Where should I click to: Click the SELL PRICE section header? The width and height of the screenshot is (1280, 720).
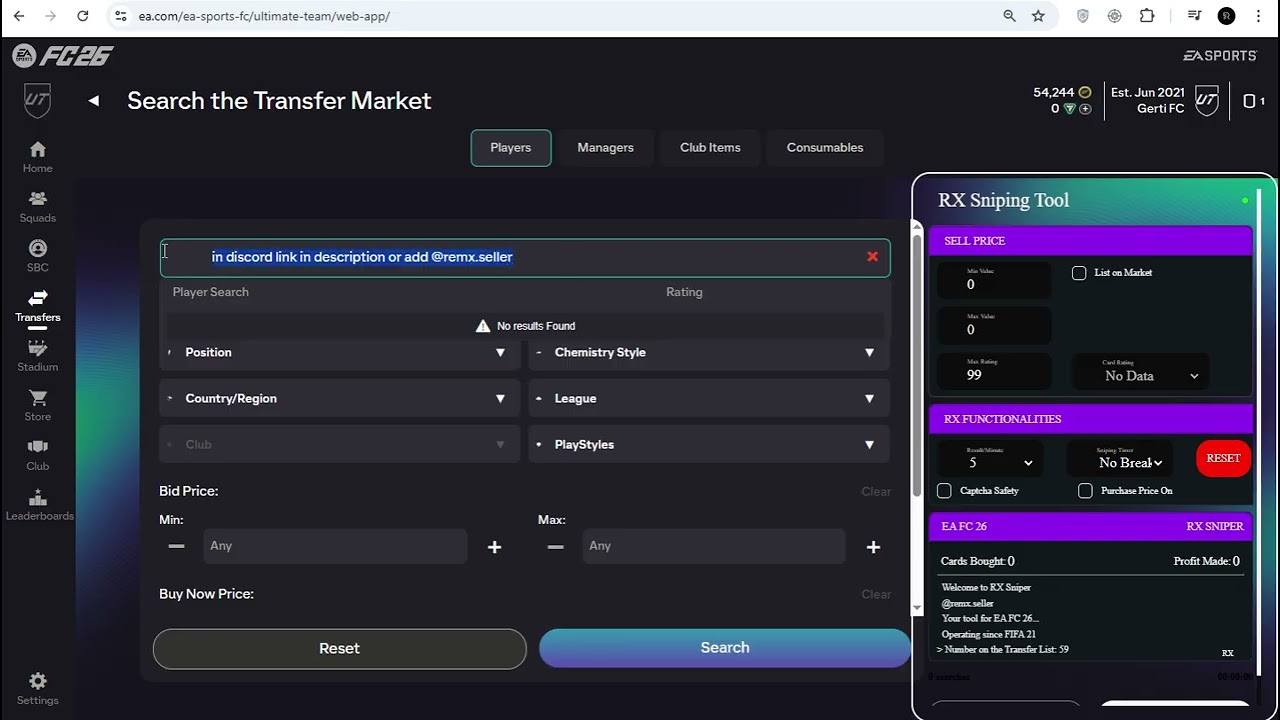tap(1090, 241)
